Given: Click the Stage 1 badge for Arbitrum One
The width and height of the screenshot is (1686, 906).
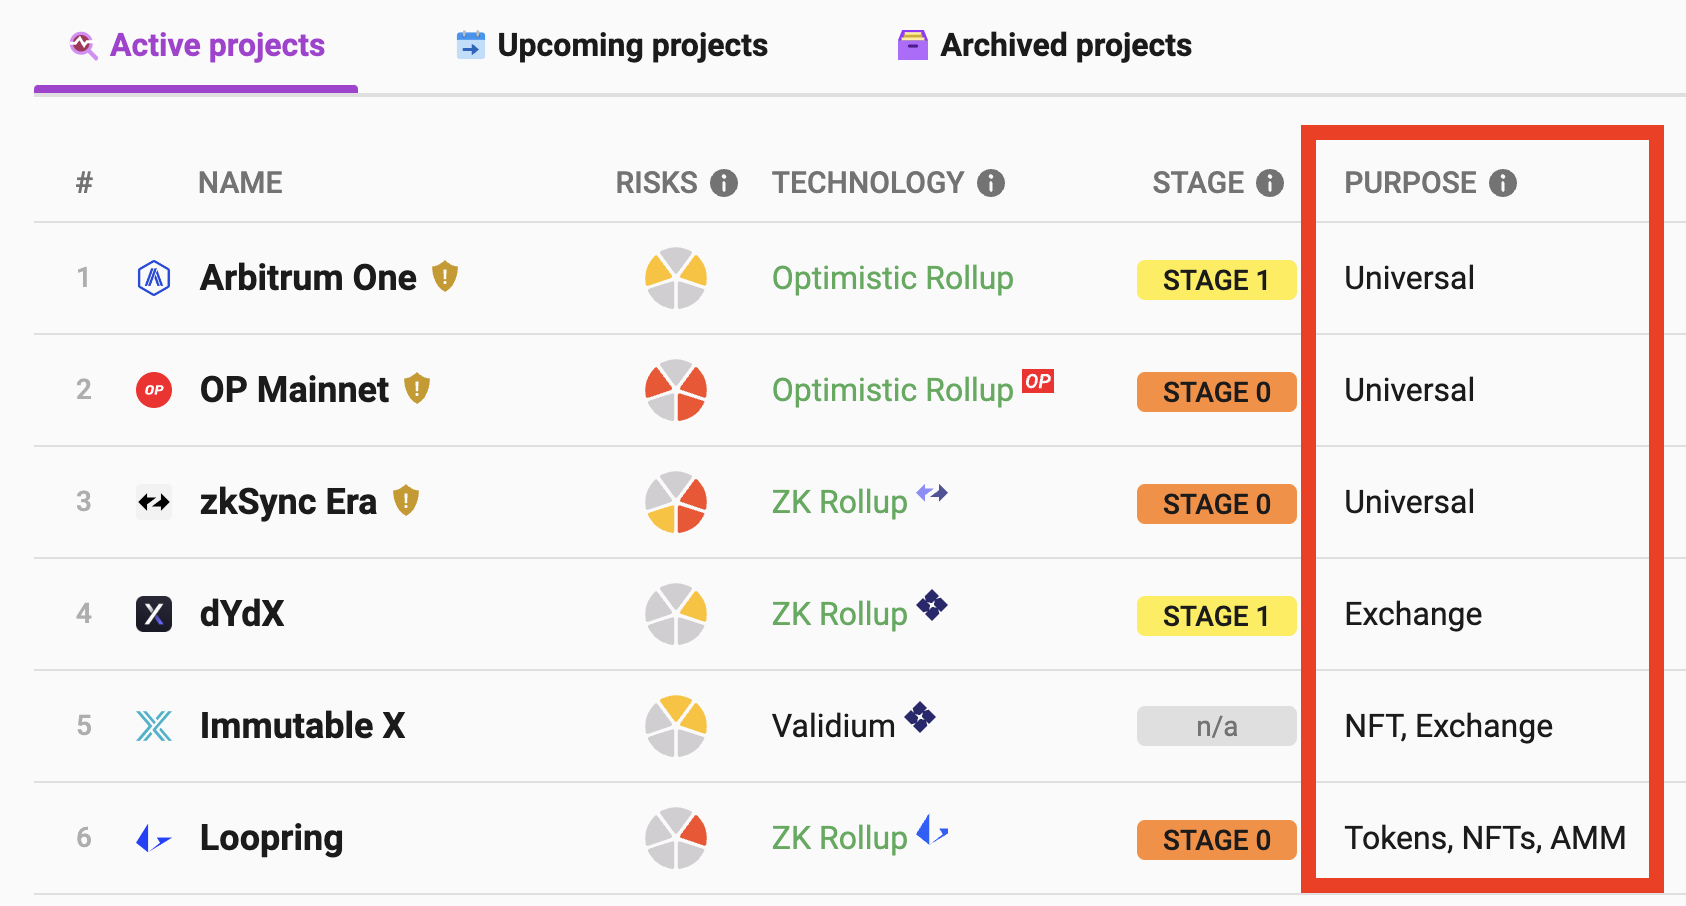Looking at the screenshot, I should [x=1216, y=280].
